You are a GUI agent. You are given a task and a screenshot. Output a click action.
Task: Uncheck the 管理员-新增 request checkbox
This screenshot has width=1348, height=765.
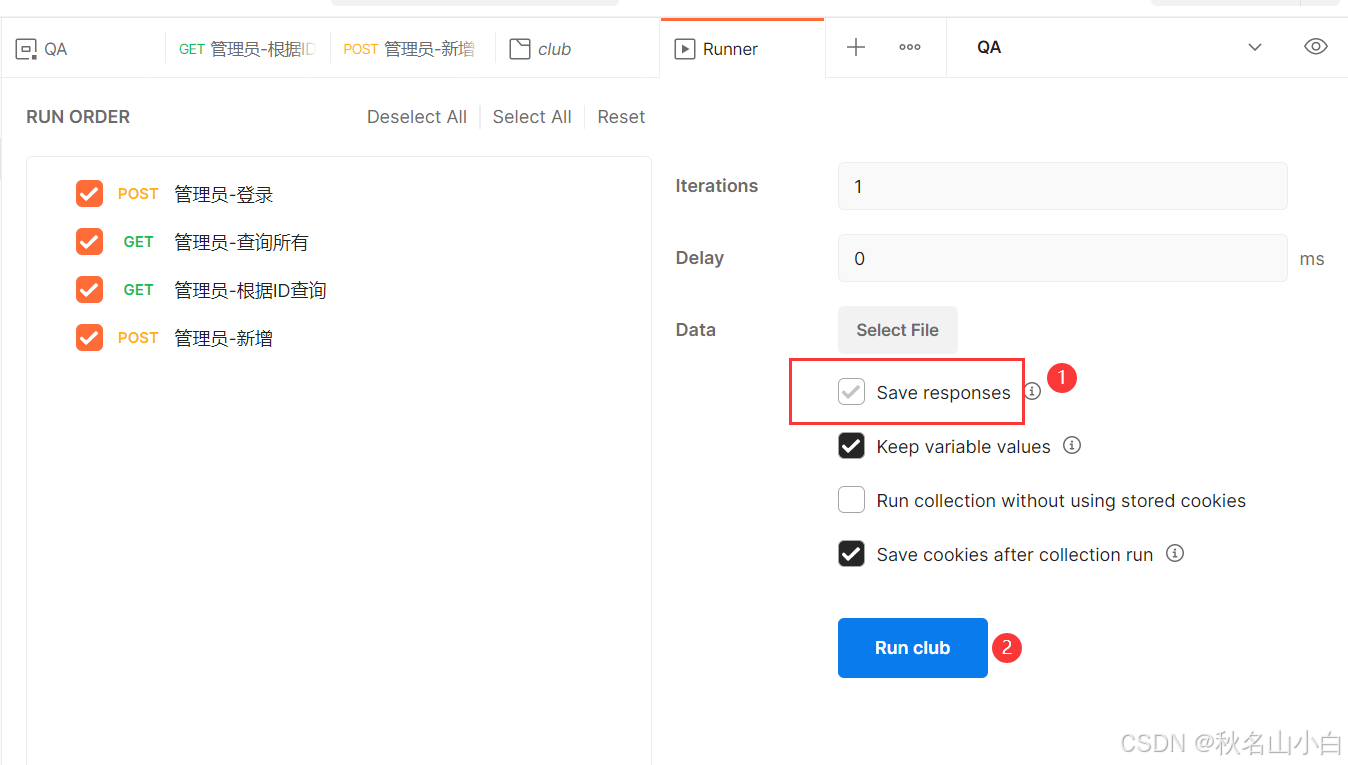pyautogui.click(x=90, y=338)
